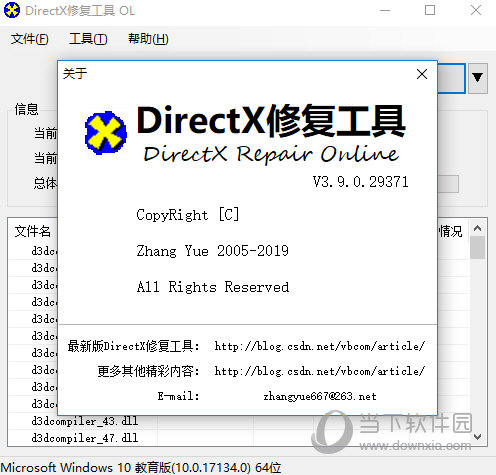Image resolution: width=496 pixels, height=475 pixels.
Task: Close the DirectX修复工具 OL main window
Action: 476,10
